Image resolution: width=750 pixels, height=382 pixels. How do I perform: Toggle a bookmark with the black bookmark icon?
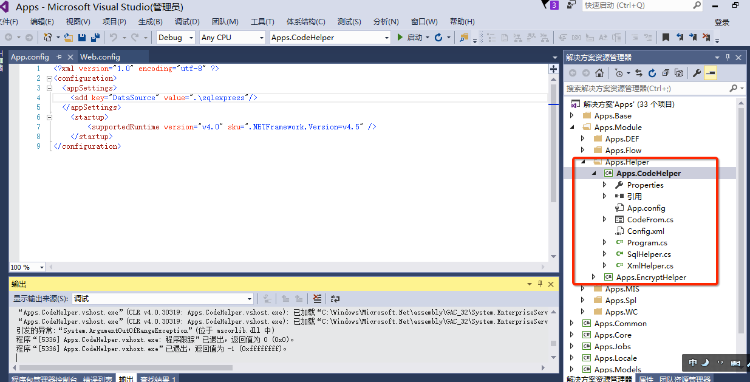click(665, 37)
